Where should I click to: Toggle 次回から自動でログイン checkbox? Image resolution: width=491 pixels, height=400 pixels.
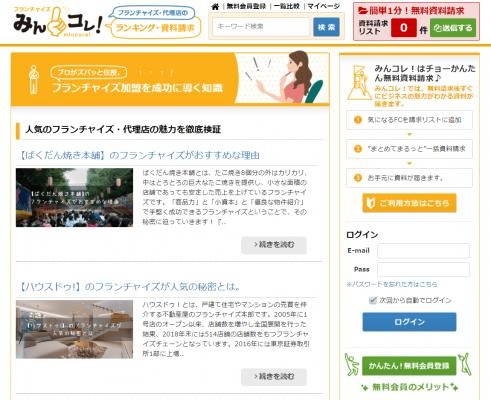click(373, 300)
